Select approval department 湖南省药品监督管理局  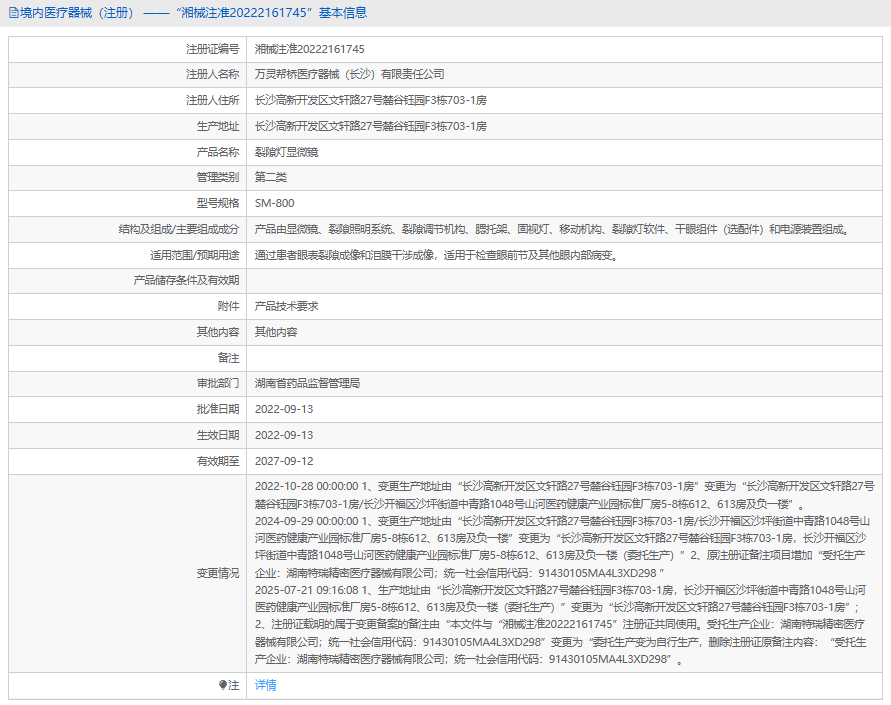(307, 383)
